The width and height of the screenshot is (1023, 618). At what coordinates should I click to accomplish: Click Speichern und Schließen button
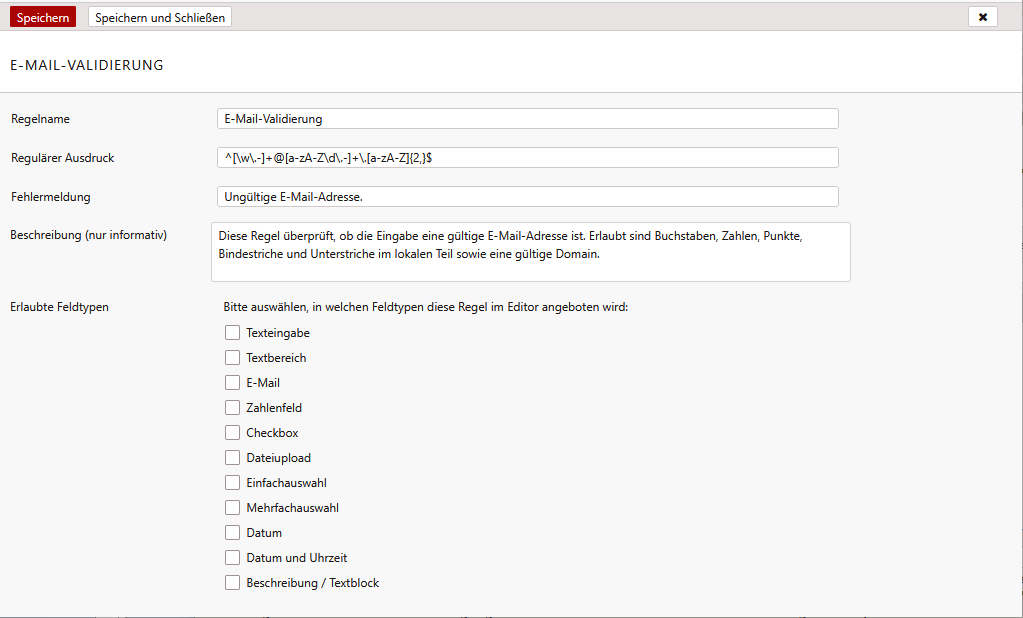[160, 17]
